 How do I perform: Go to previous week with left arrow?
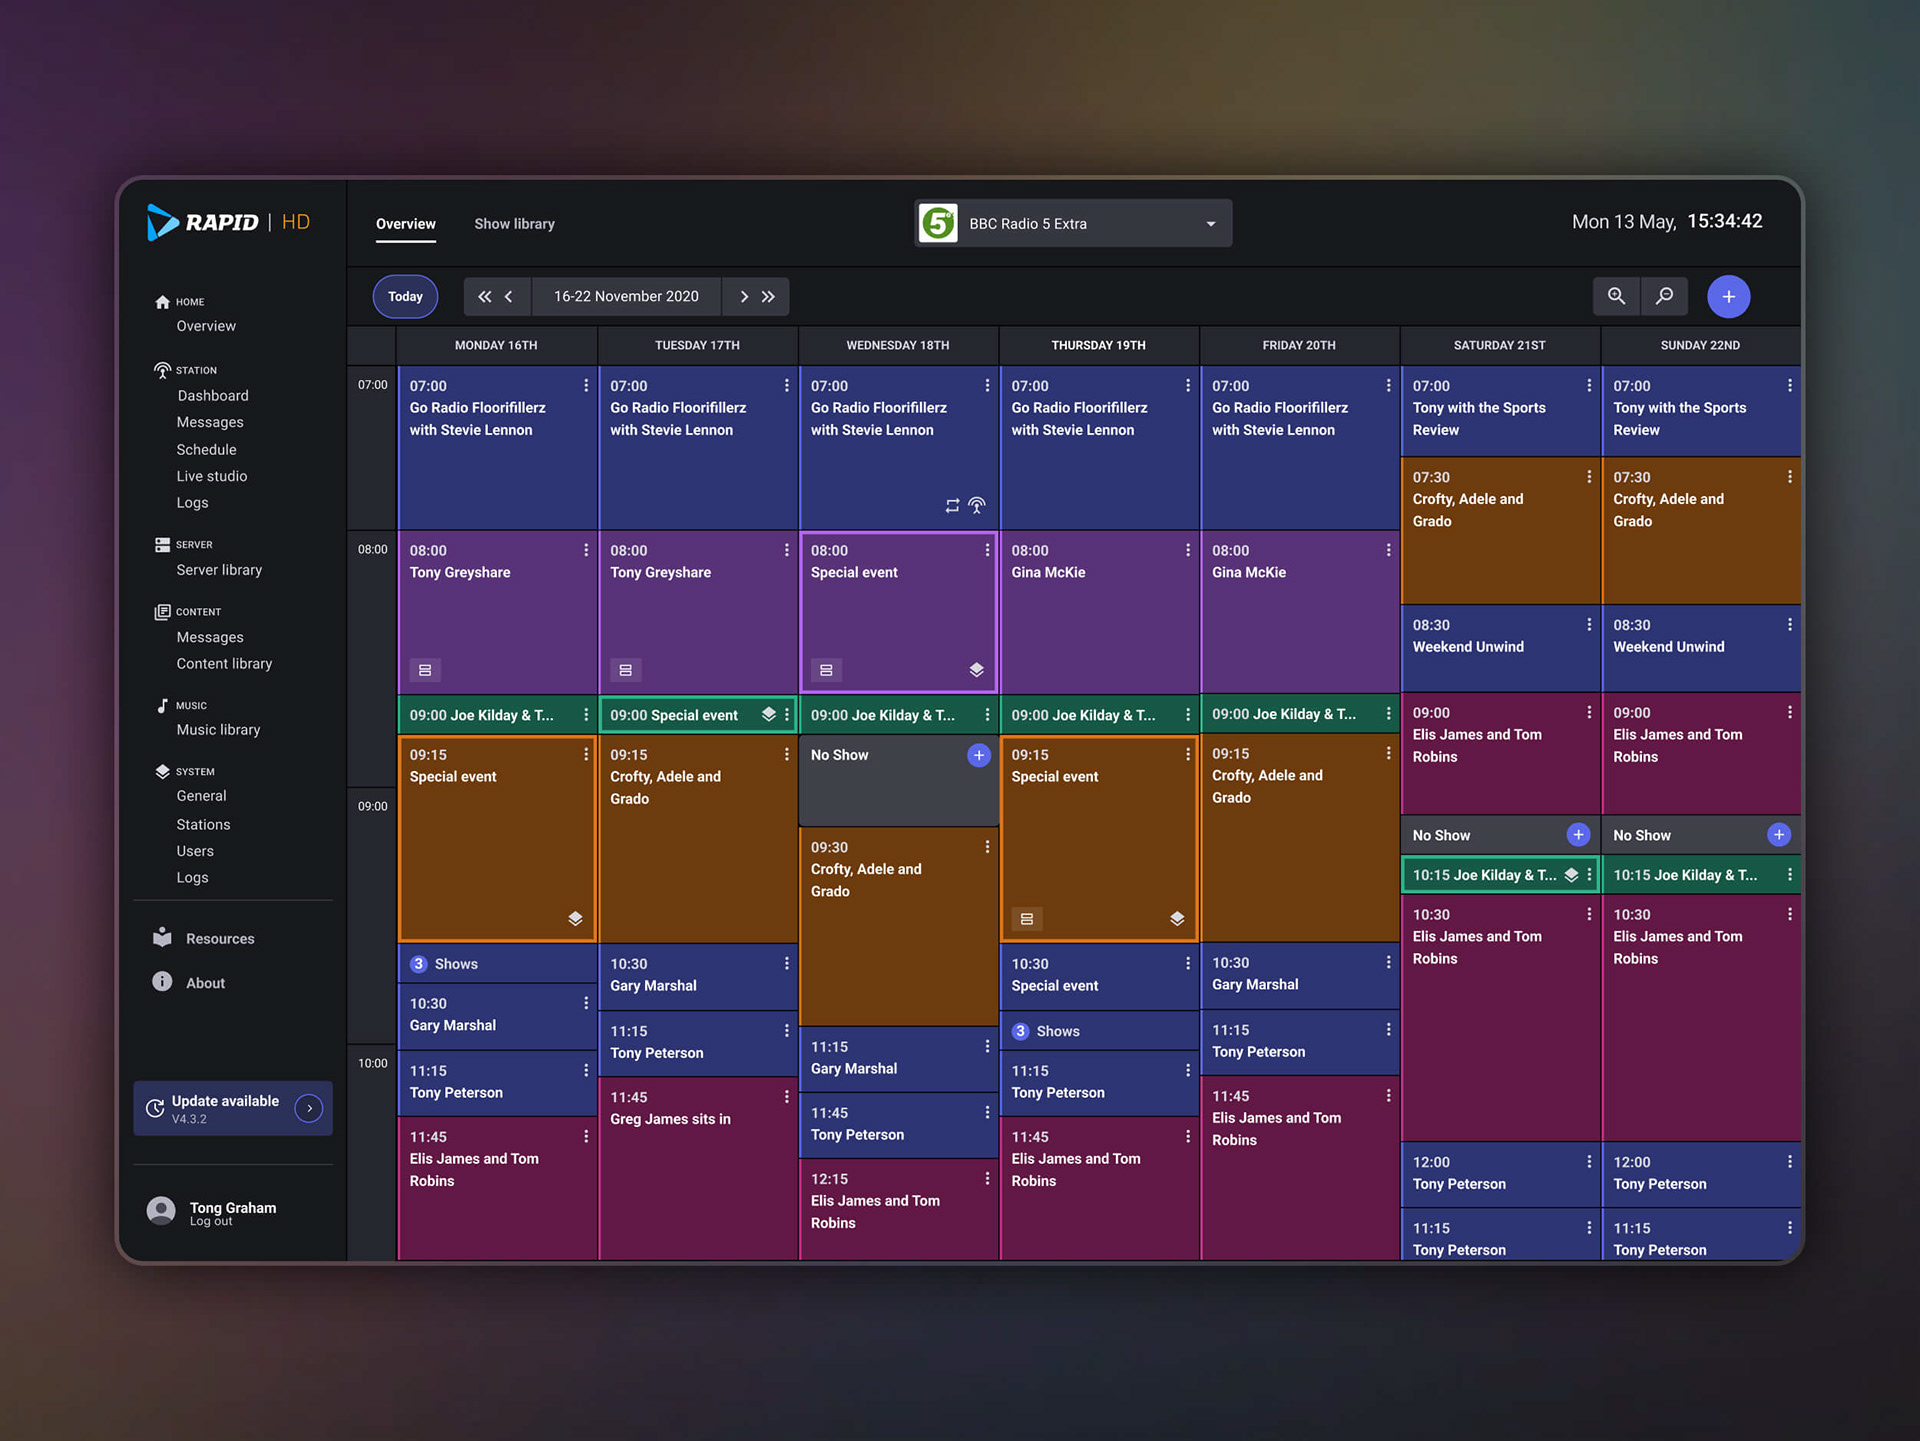coord(509,297)
